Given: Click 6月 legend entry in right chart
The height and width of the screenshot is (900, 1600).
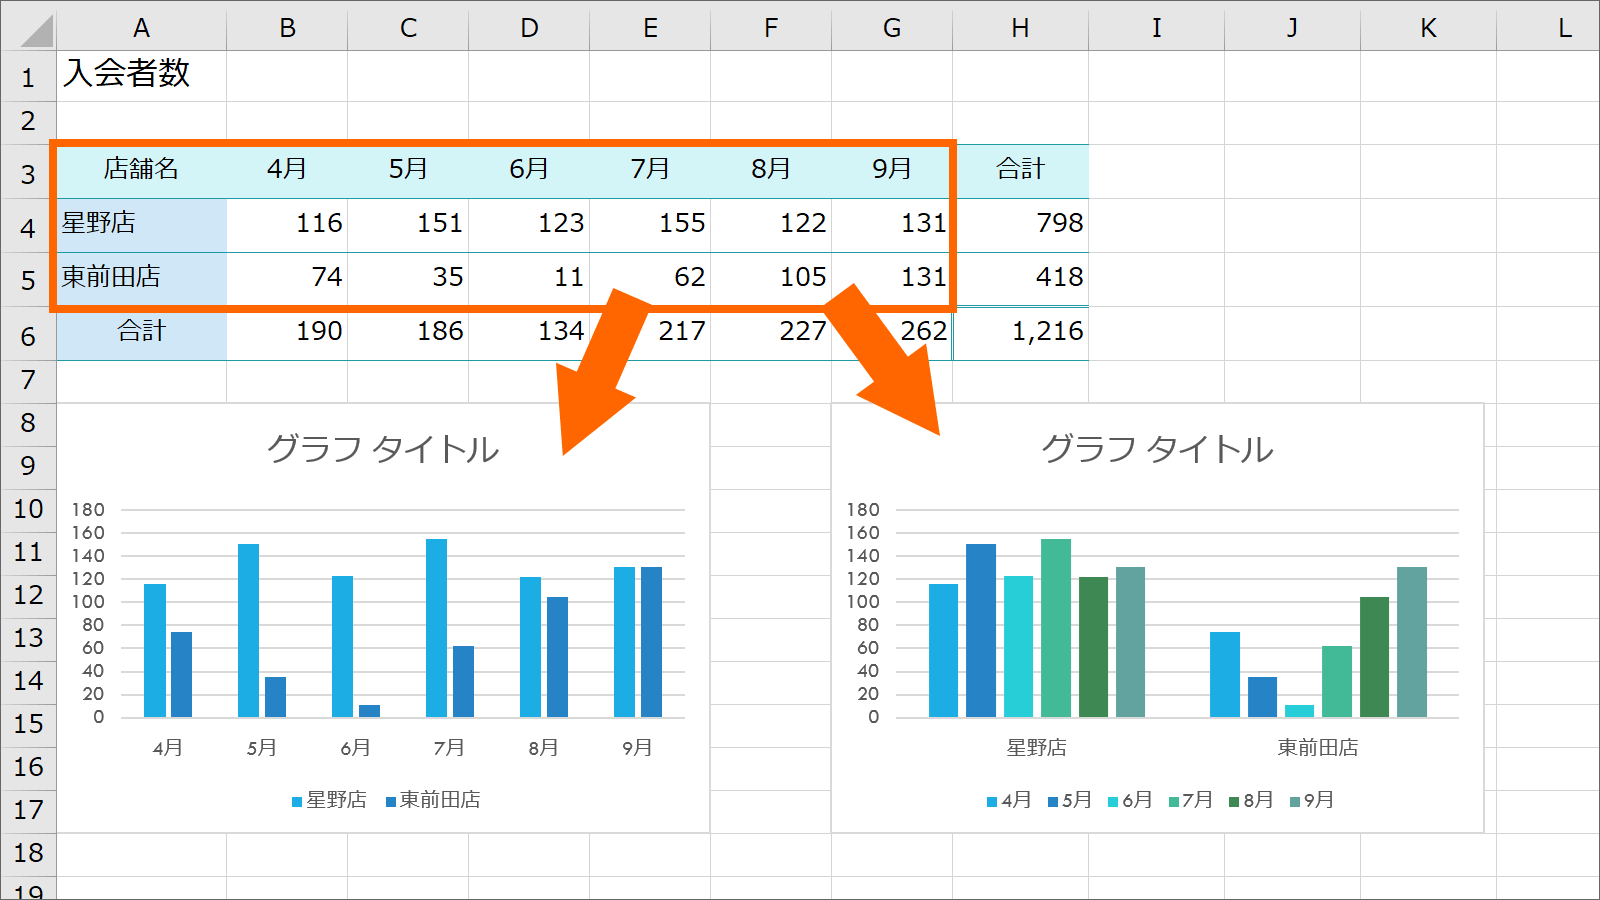Looking at the screenshot, I should coord(1130,800).
